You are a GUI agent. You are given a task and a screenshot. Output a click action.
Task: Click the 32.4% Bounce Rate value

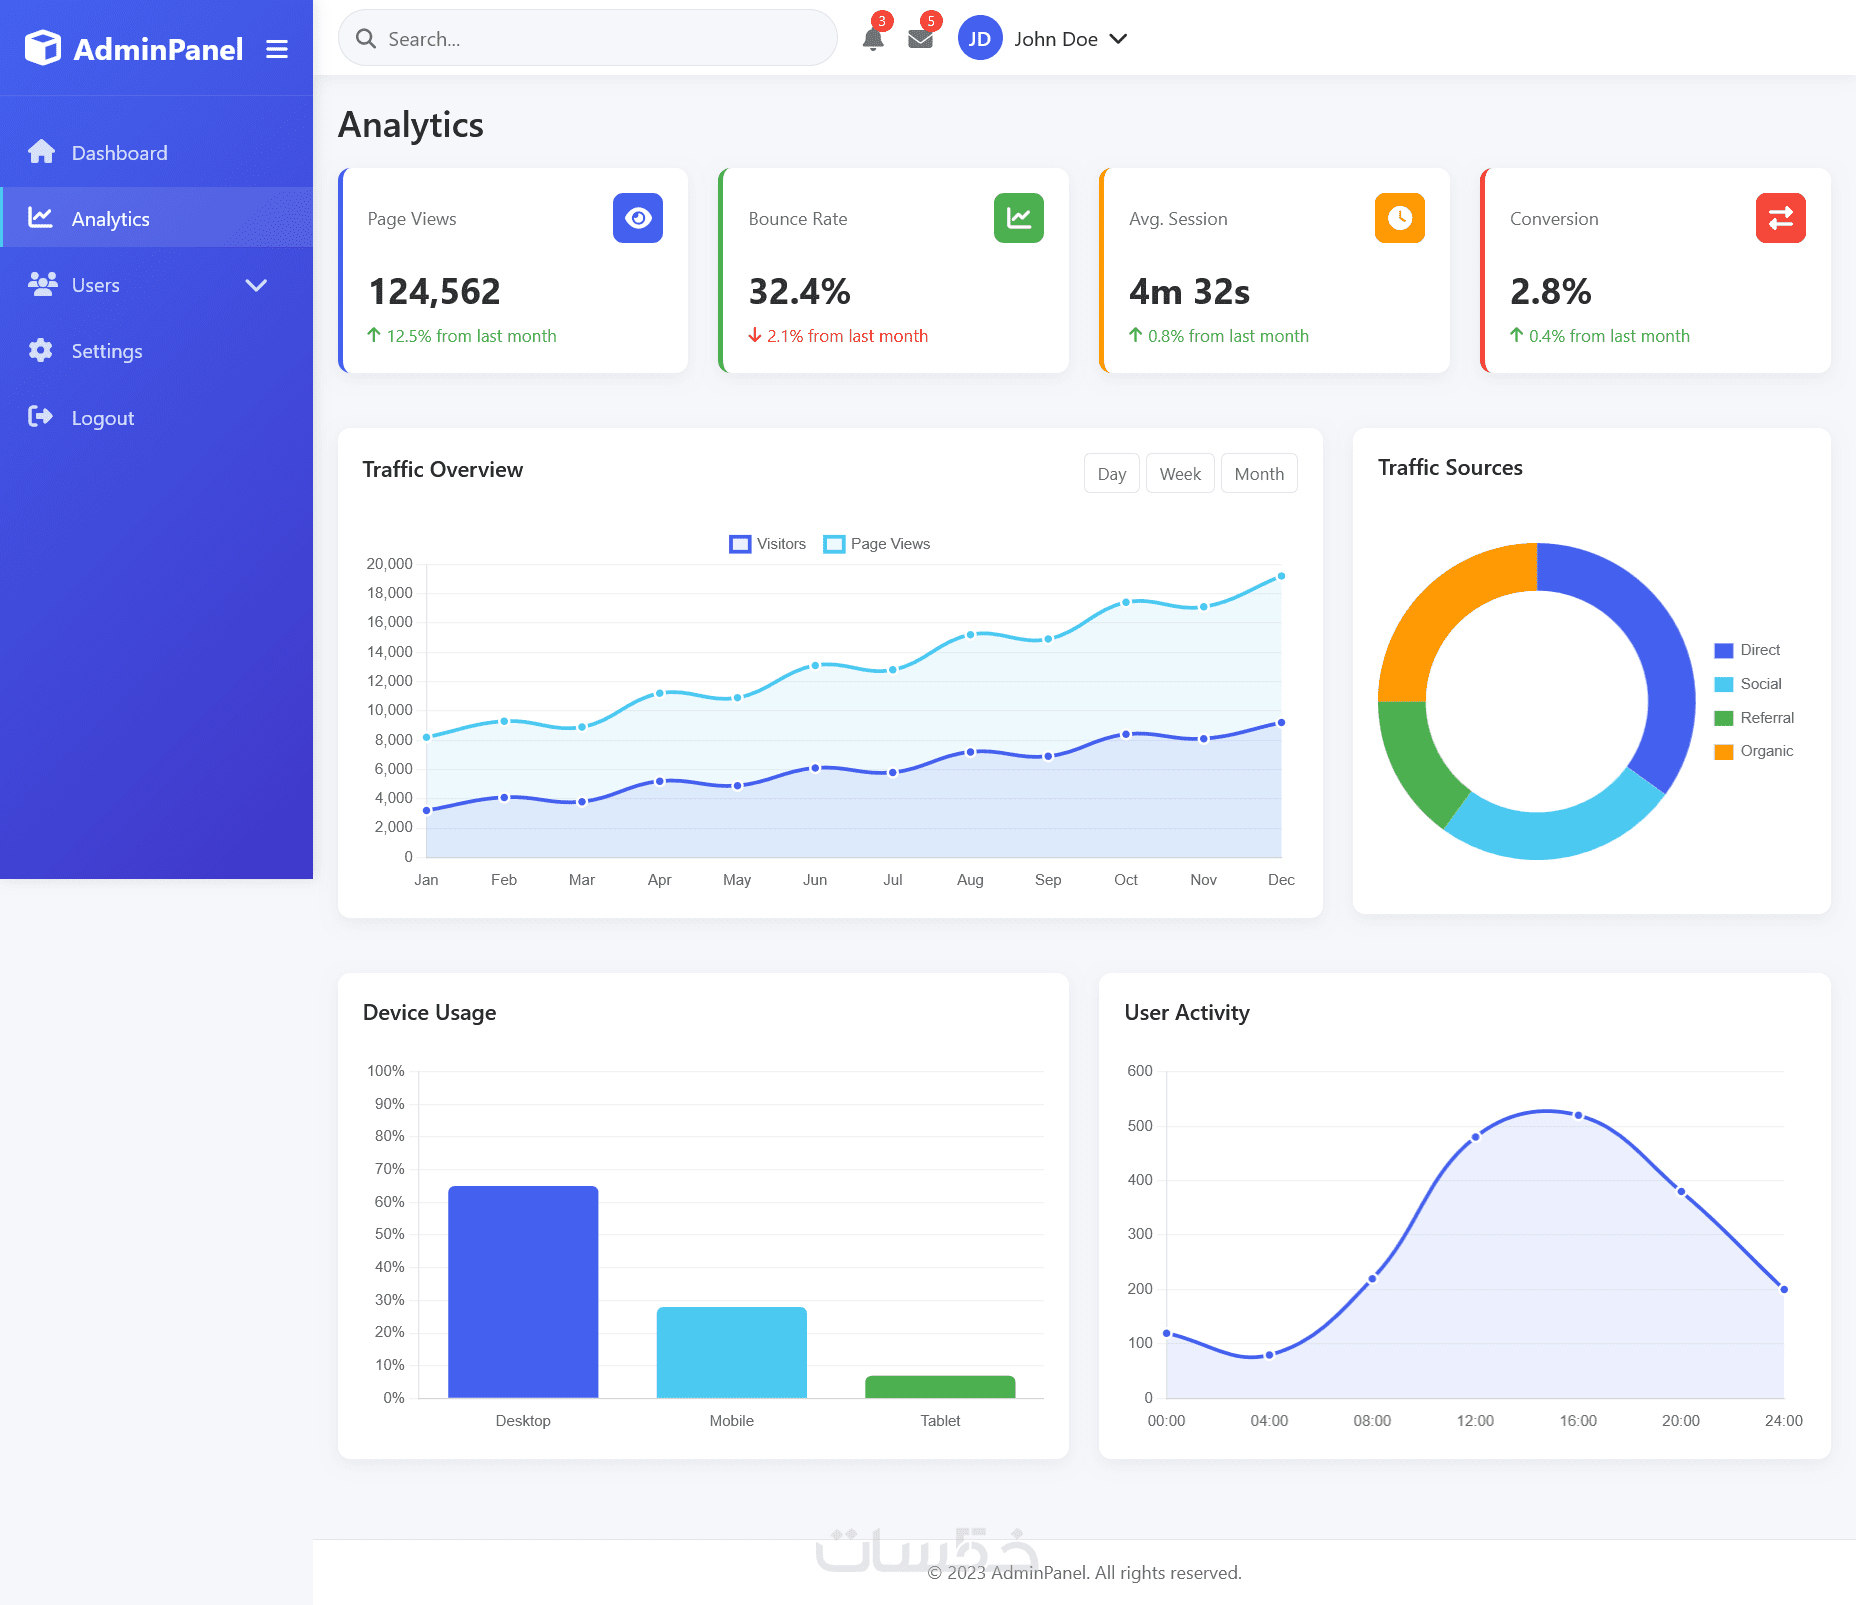click(799, 291)
